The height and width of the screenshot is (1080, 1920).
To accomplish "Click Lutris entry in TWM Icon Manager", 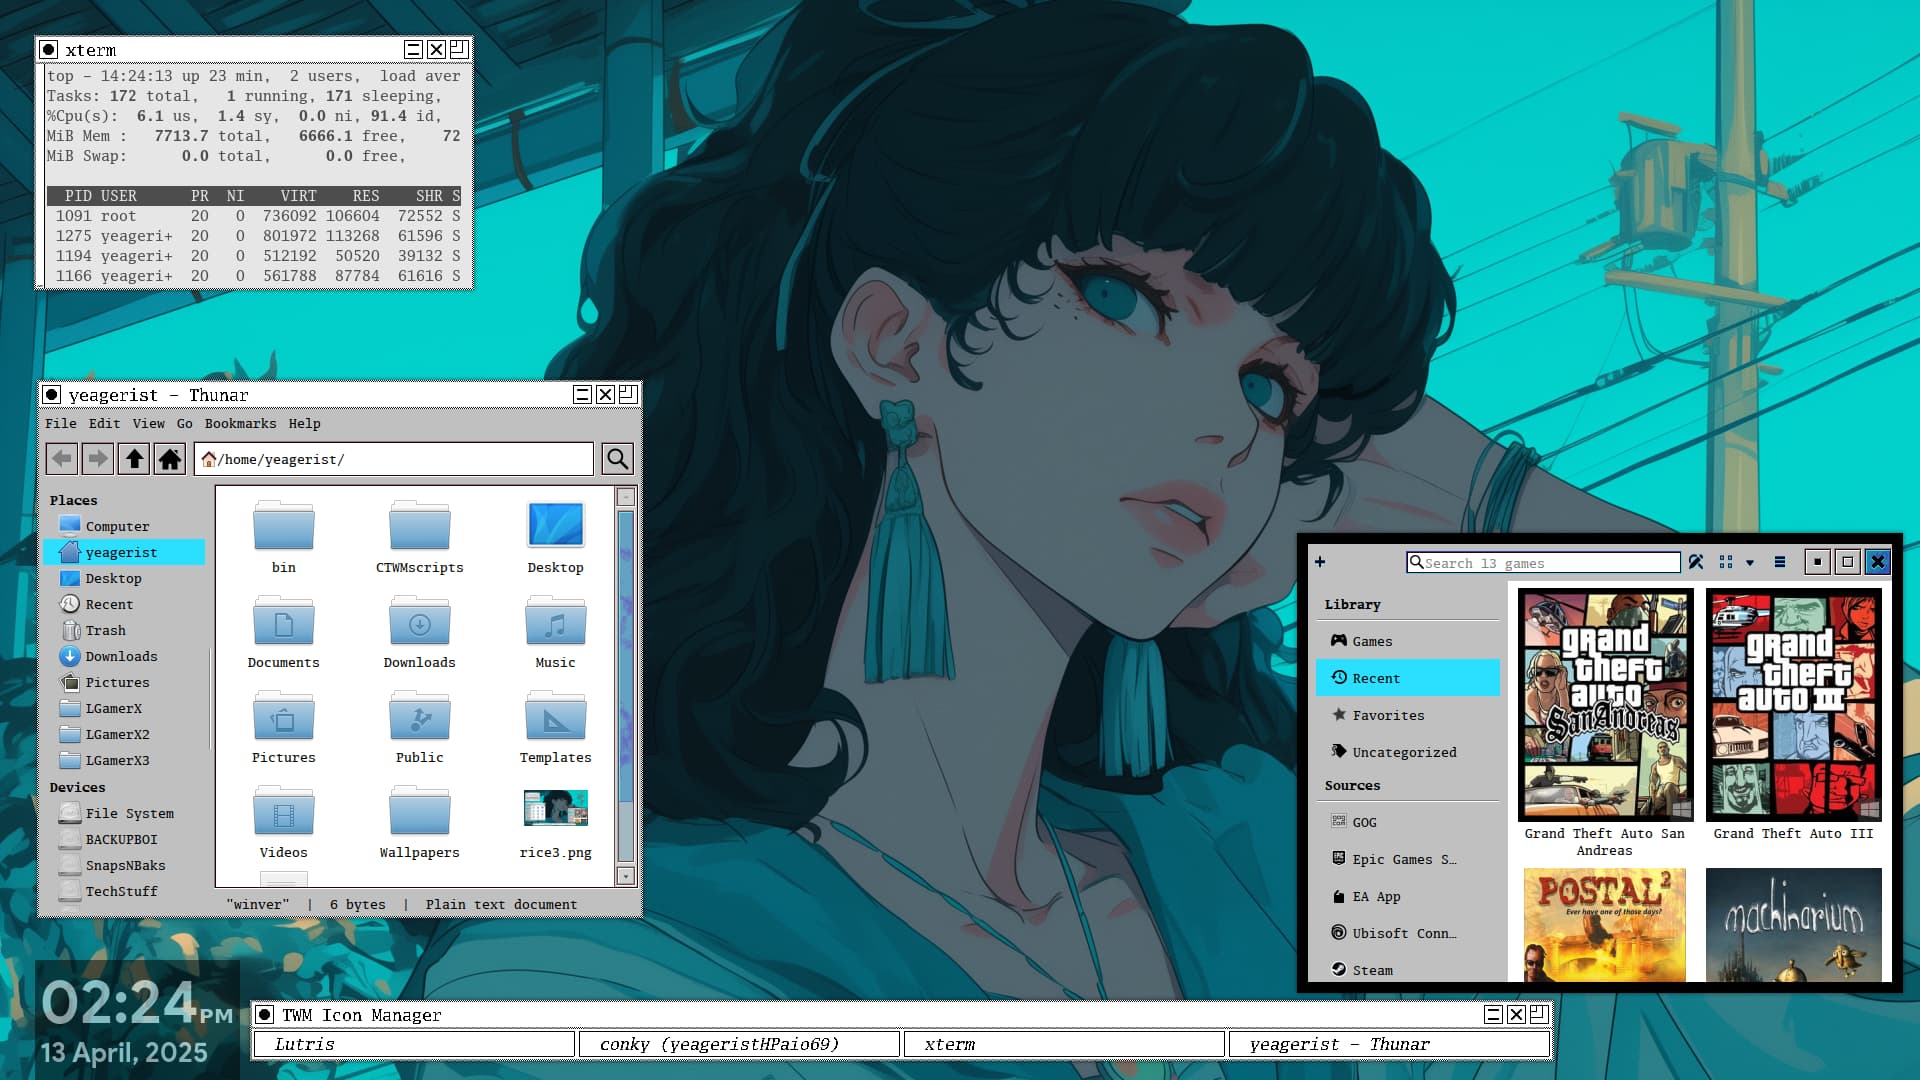I will (x=414, y=1044).
